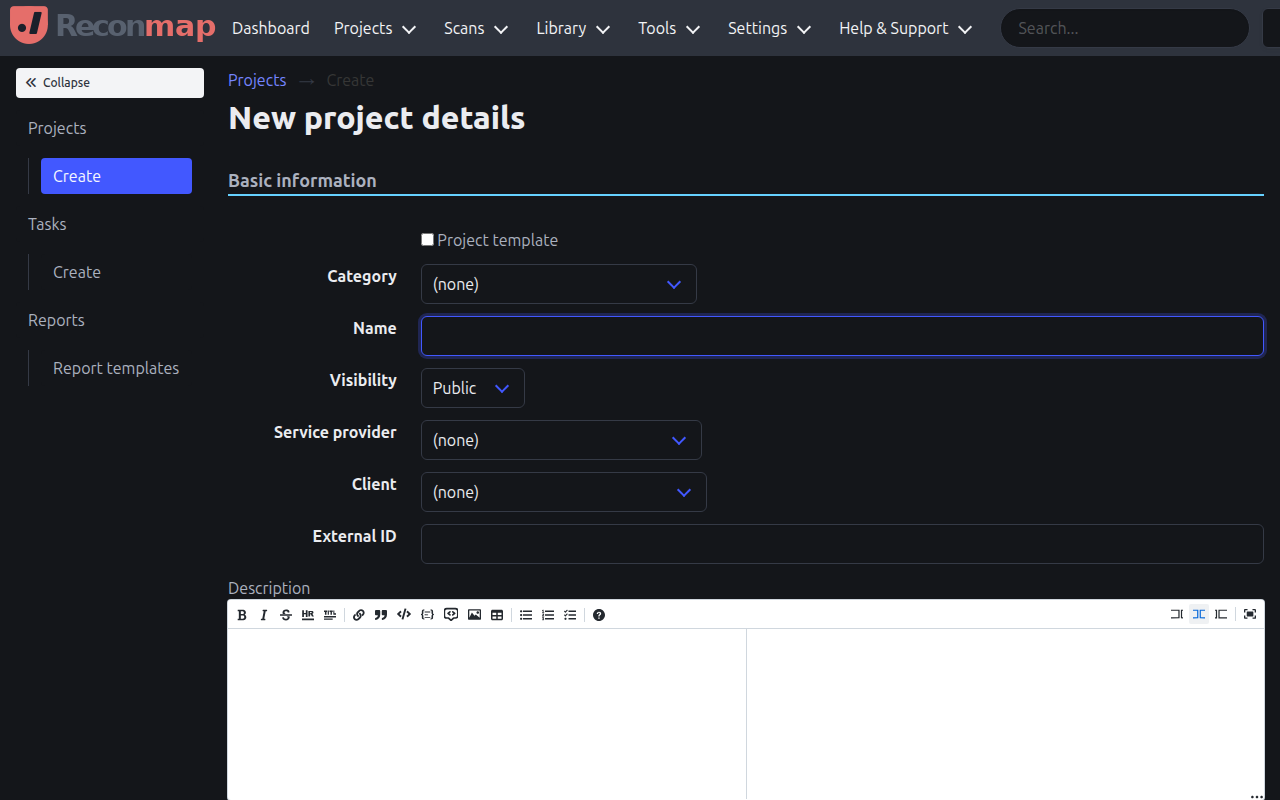Select the strikethrough formatting icon
The width and height of the screenshot is (1280, 800).
(285, 614)
